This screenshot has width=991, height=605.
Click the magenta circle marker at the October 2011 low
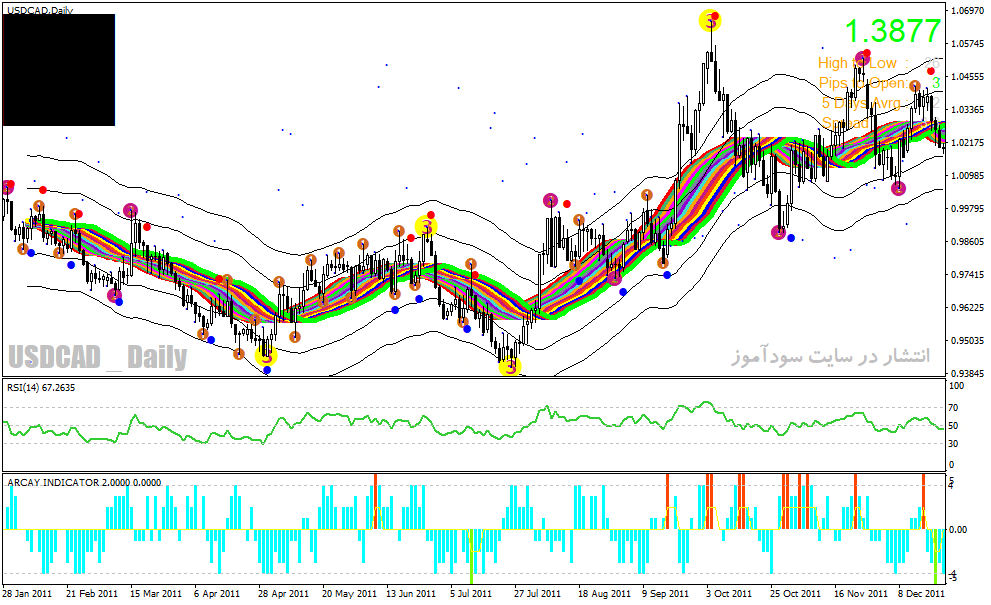point(779,233)
